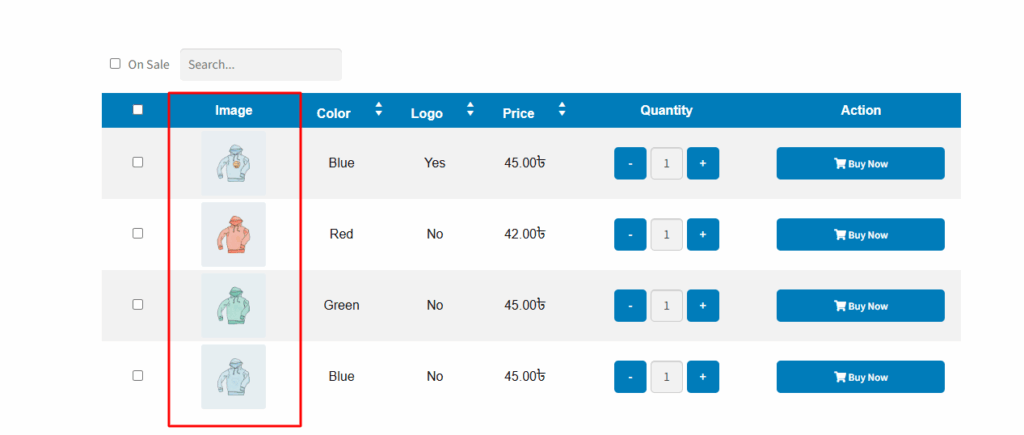Check the Green hoodie row checkbox
The height and width of the screenshot is (435, 1024).
coord(138,304)
